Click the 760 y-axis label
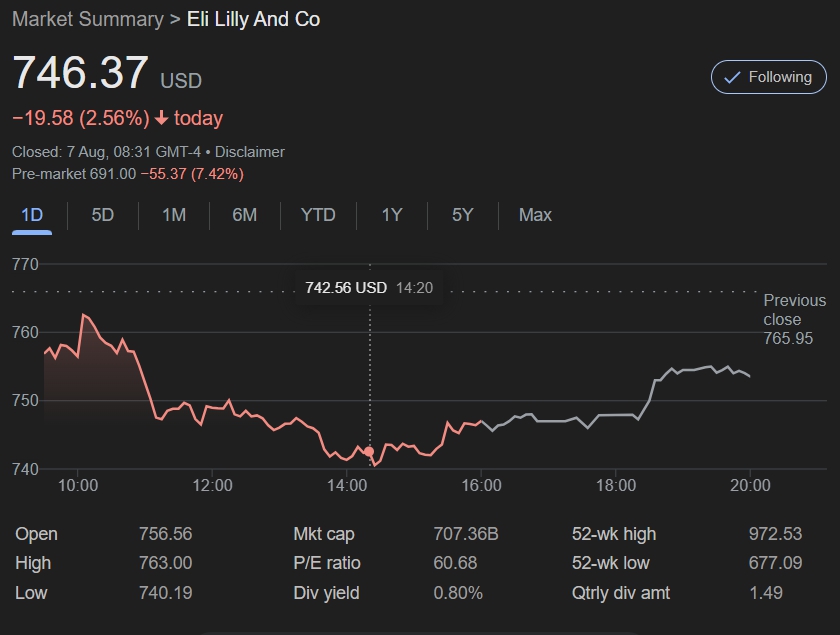Image resolution: width=840 pixels, height=635 pixels. pos(25,333)
